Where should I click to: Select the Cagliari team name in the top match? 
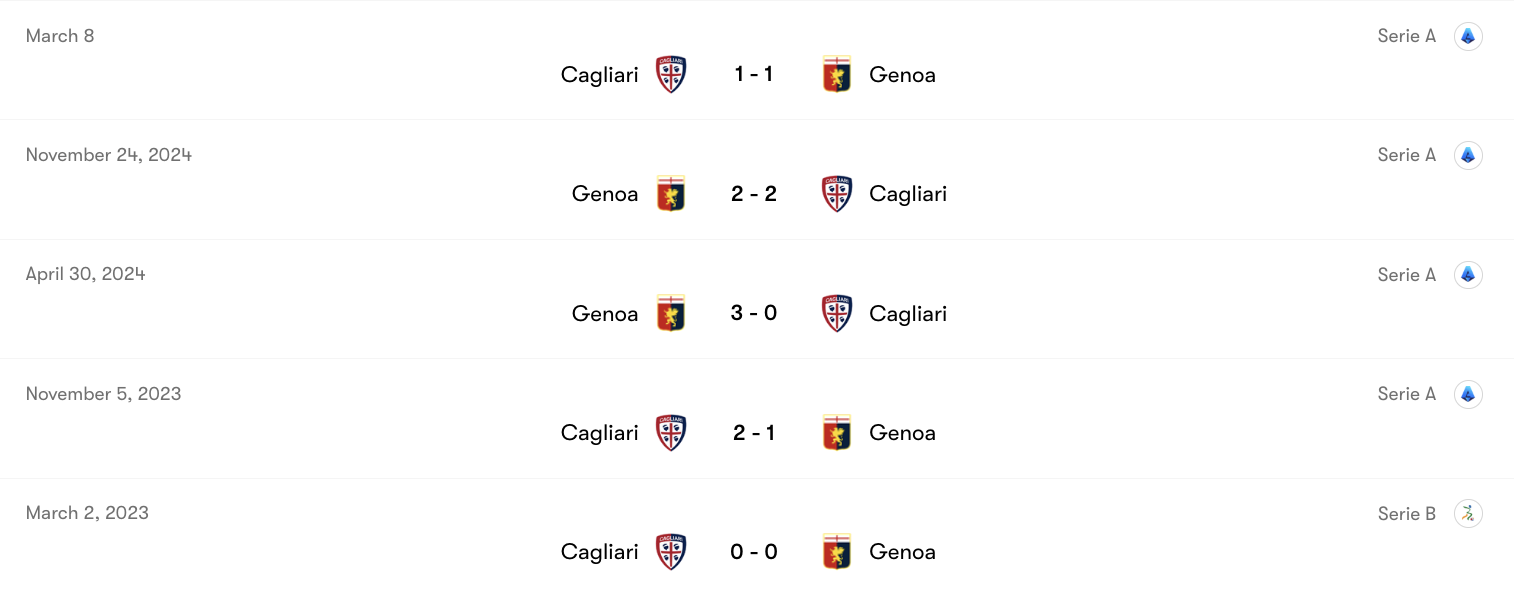[x=599, y=74]
